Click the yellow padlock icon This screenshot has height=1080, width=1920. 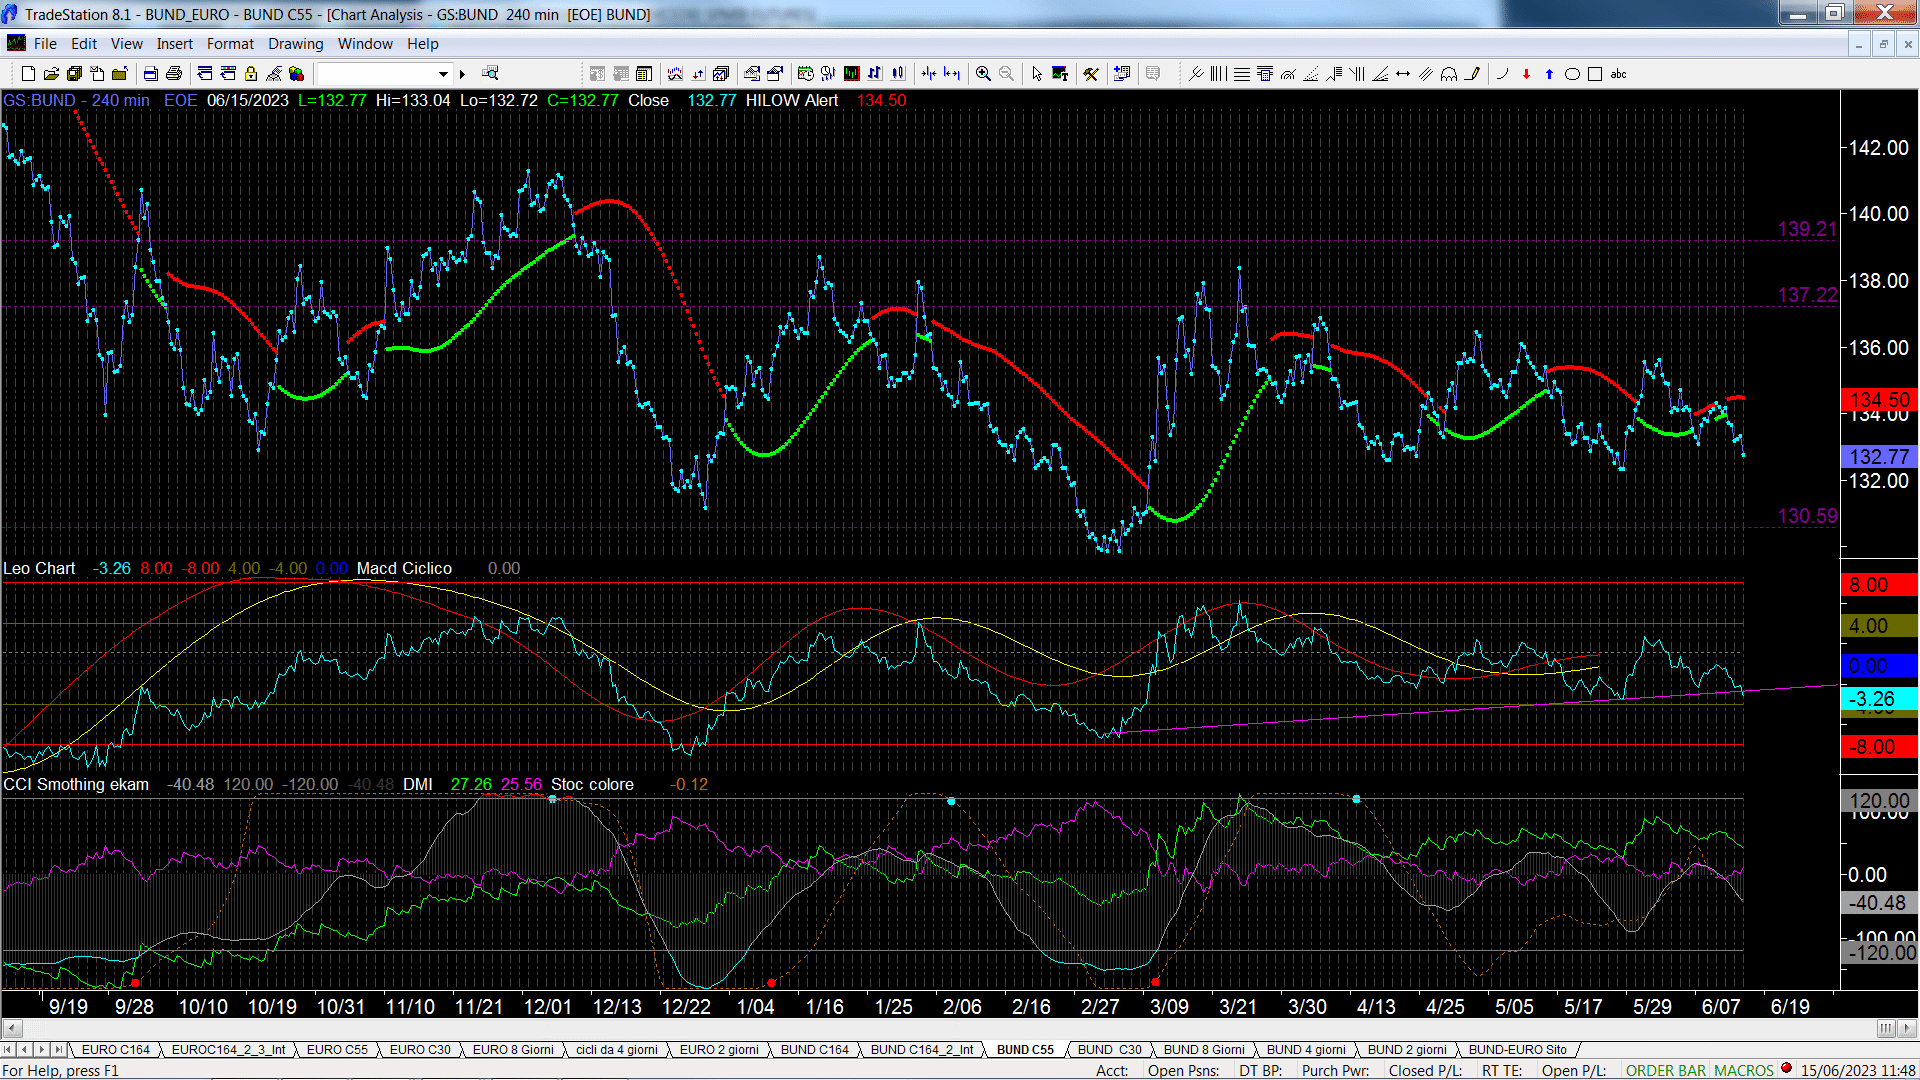[251, 74]
